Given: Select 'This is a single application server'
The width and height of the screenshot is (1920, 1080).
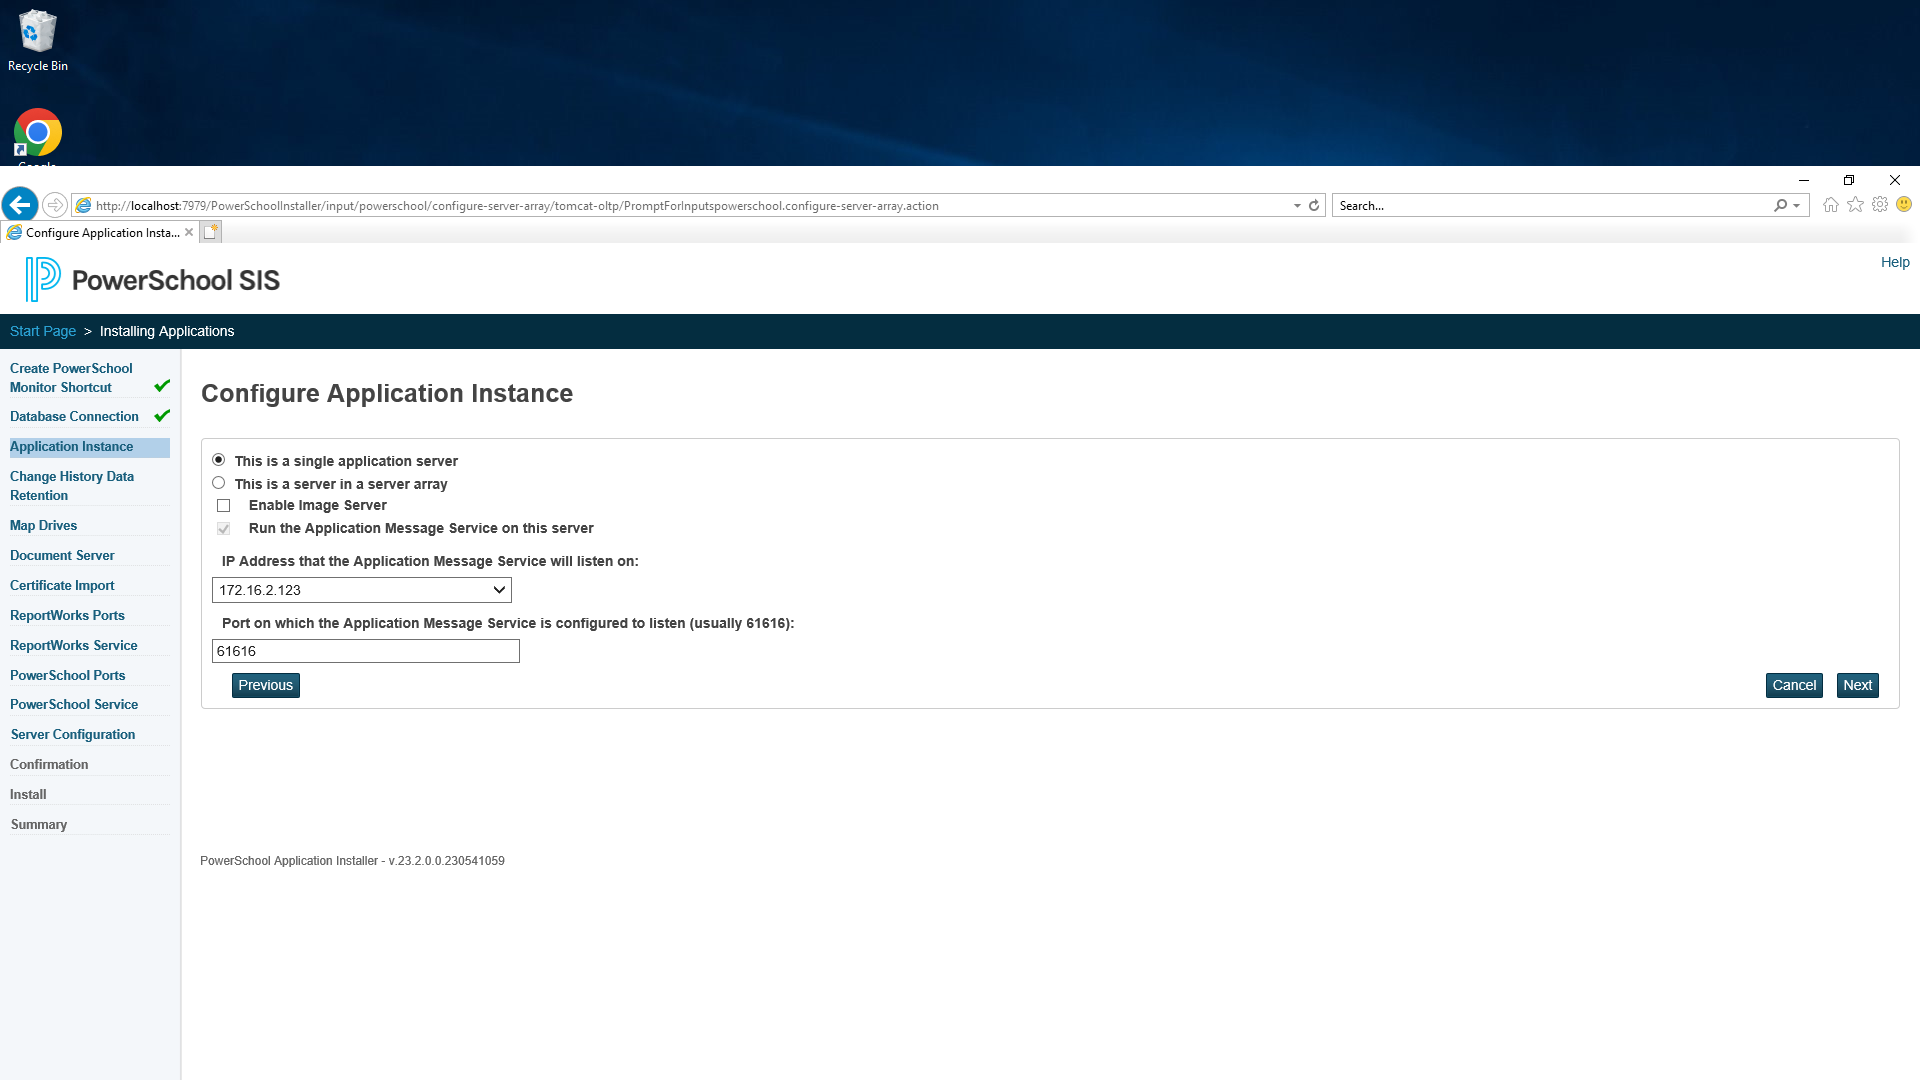Looking at the screenshot, I should (x=218, y=460).
